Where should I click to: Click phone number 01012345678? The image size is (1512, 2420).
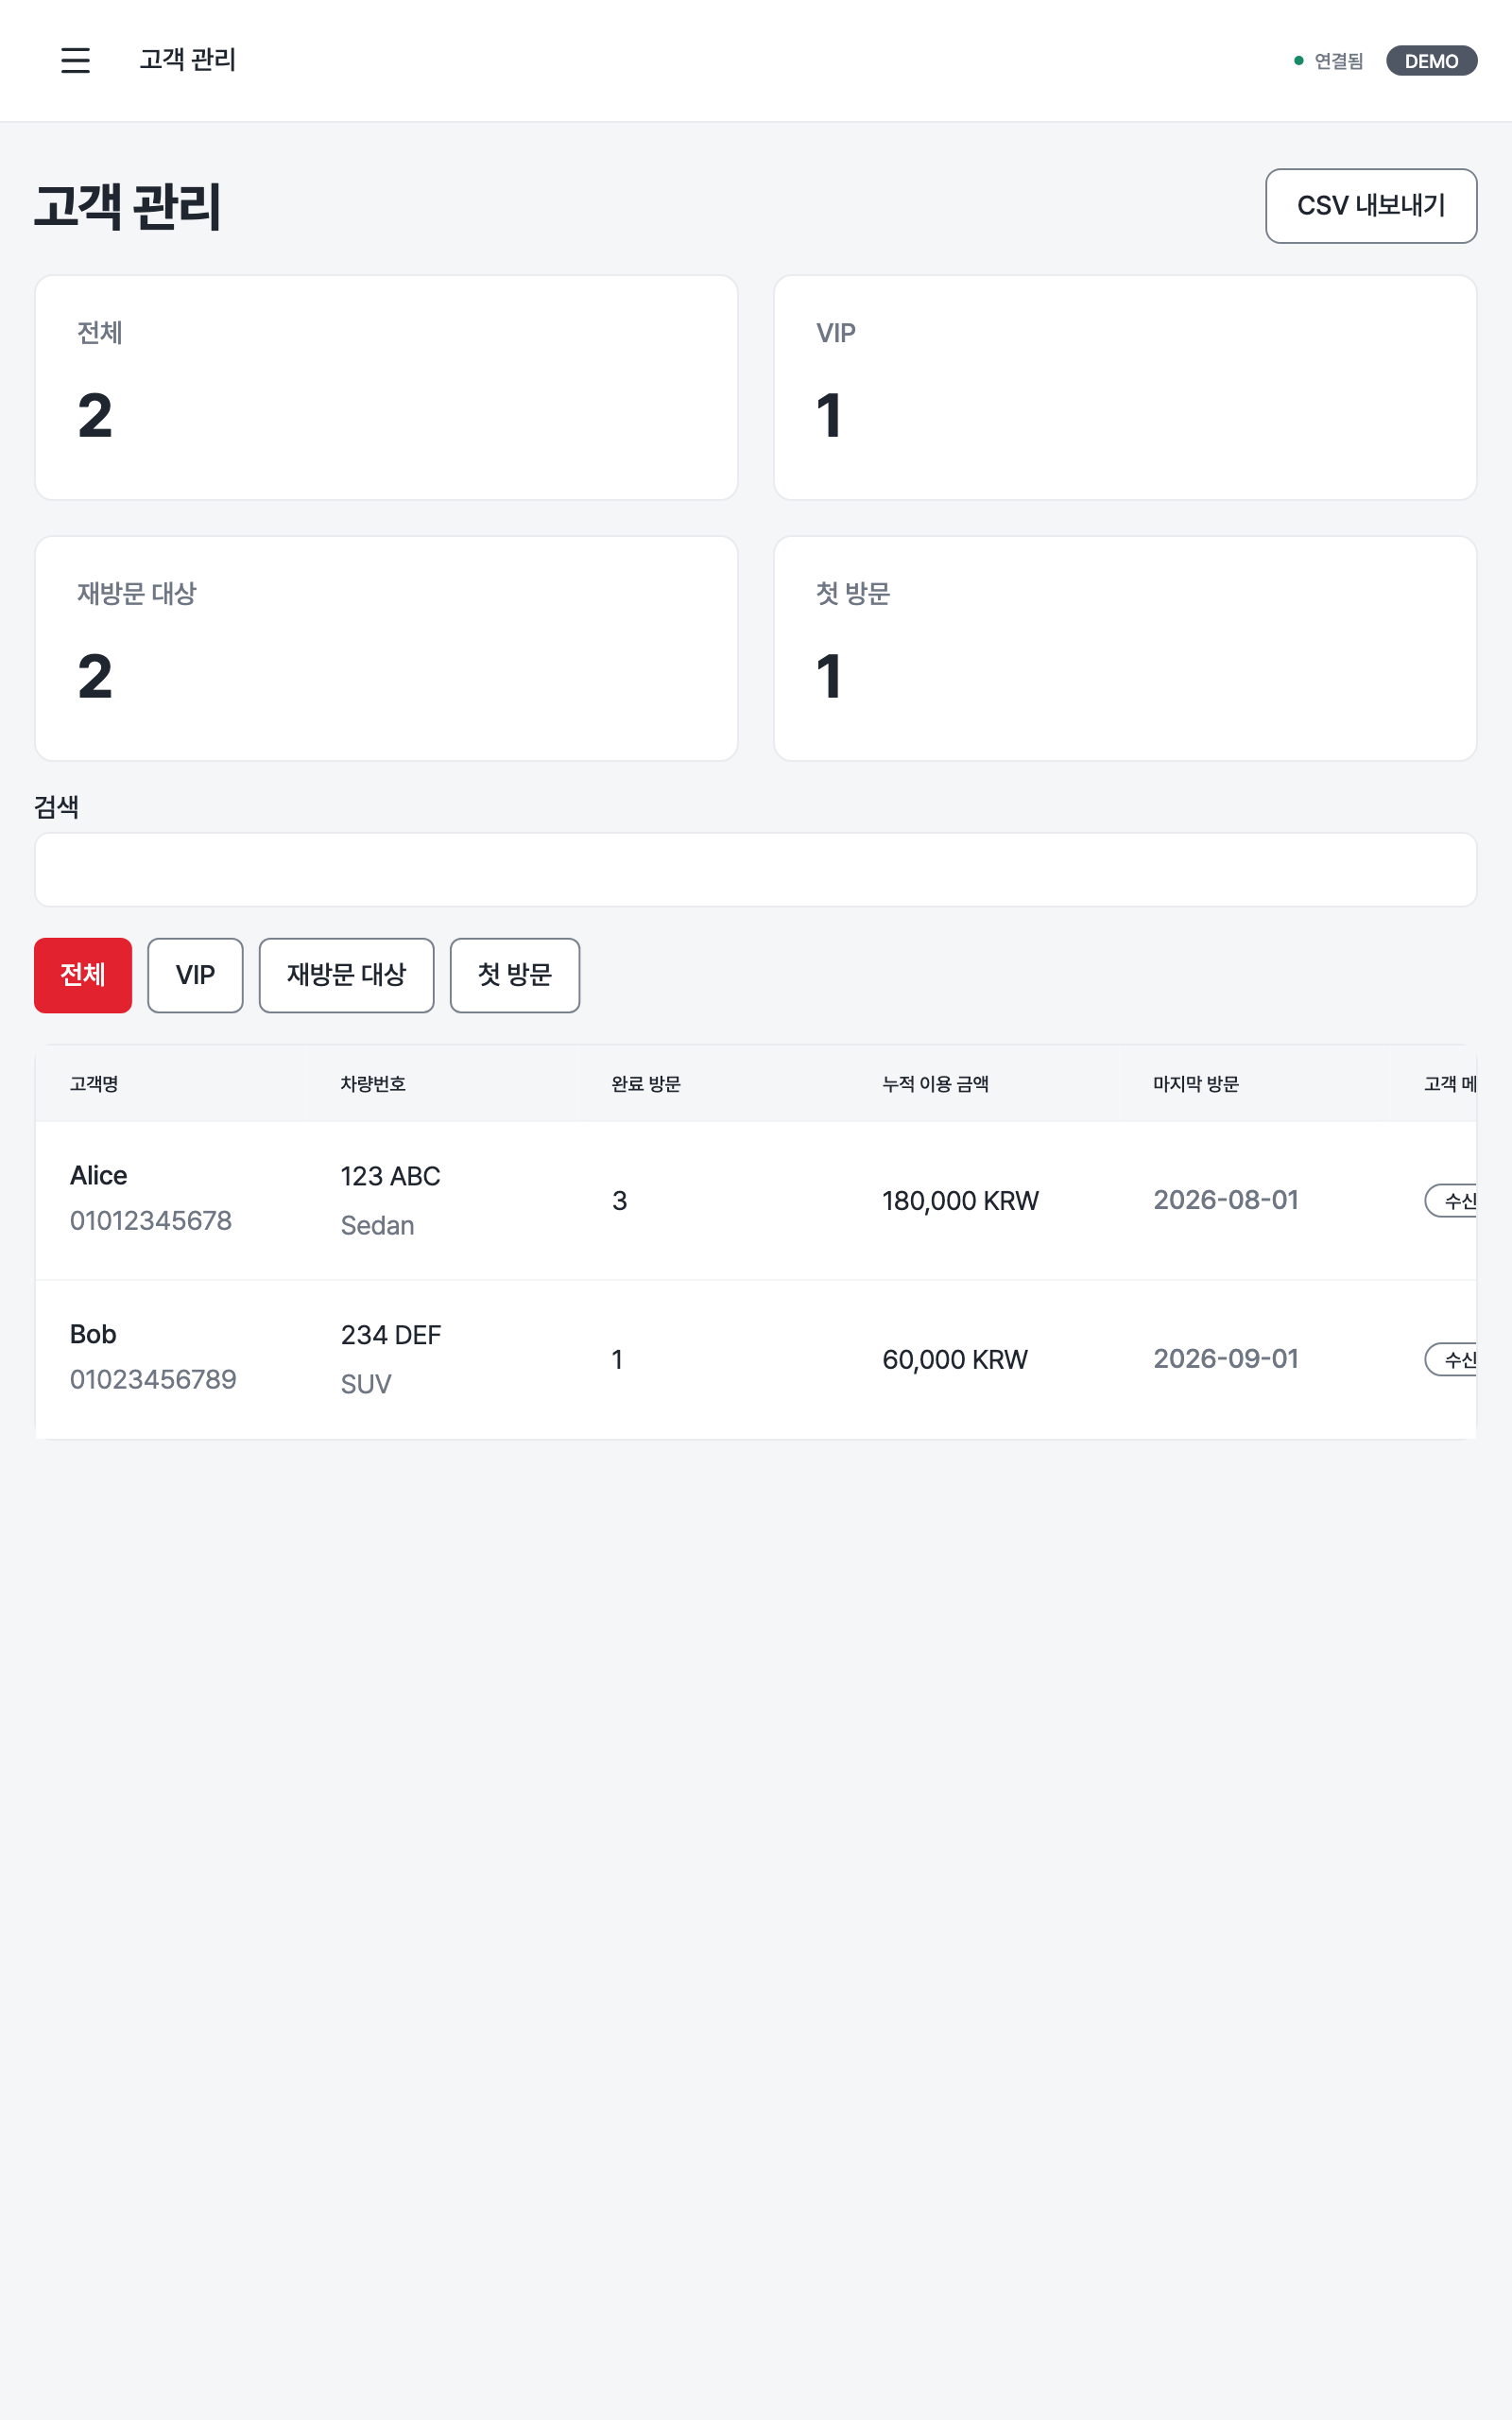coord(151,1221)
